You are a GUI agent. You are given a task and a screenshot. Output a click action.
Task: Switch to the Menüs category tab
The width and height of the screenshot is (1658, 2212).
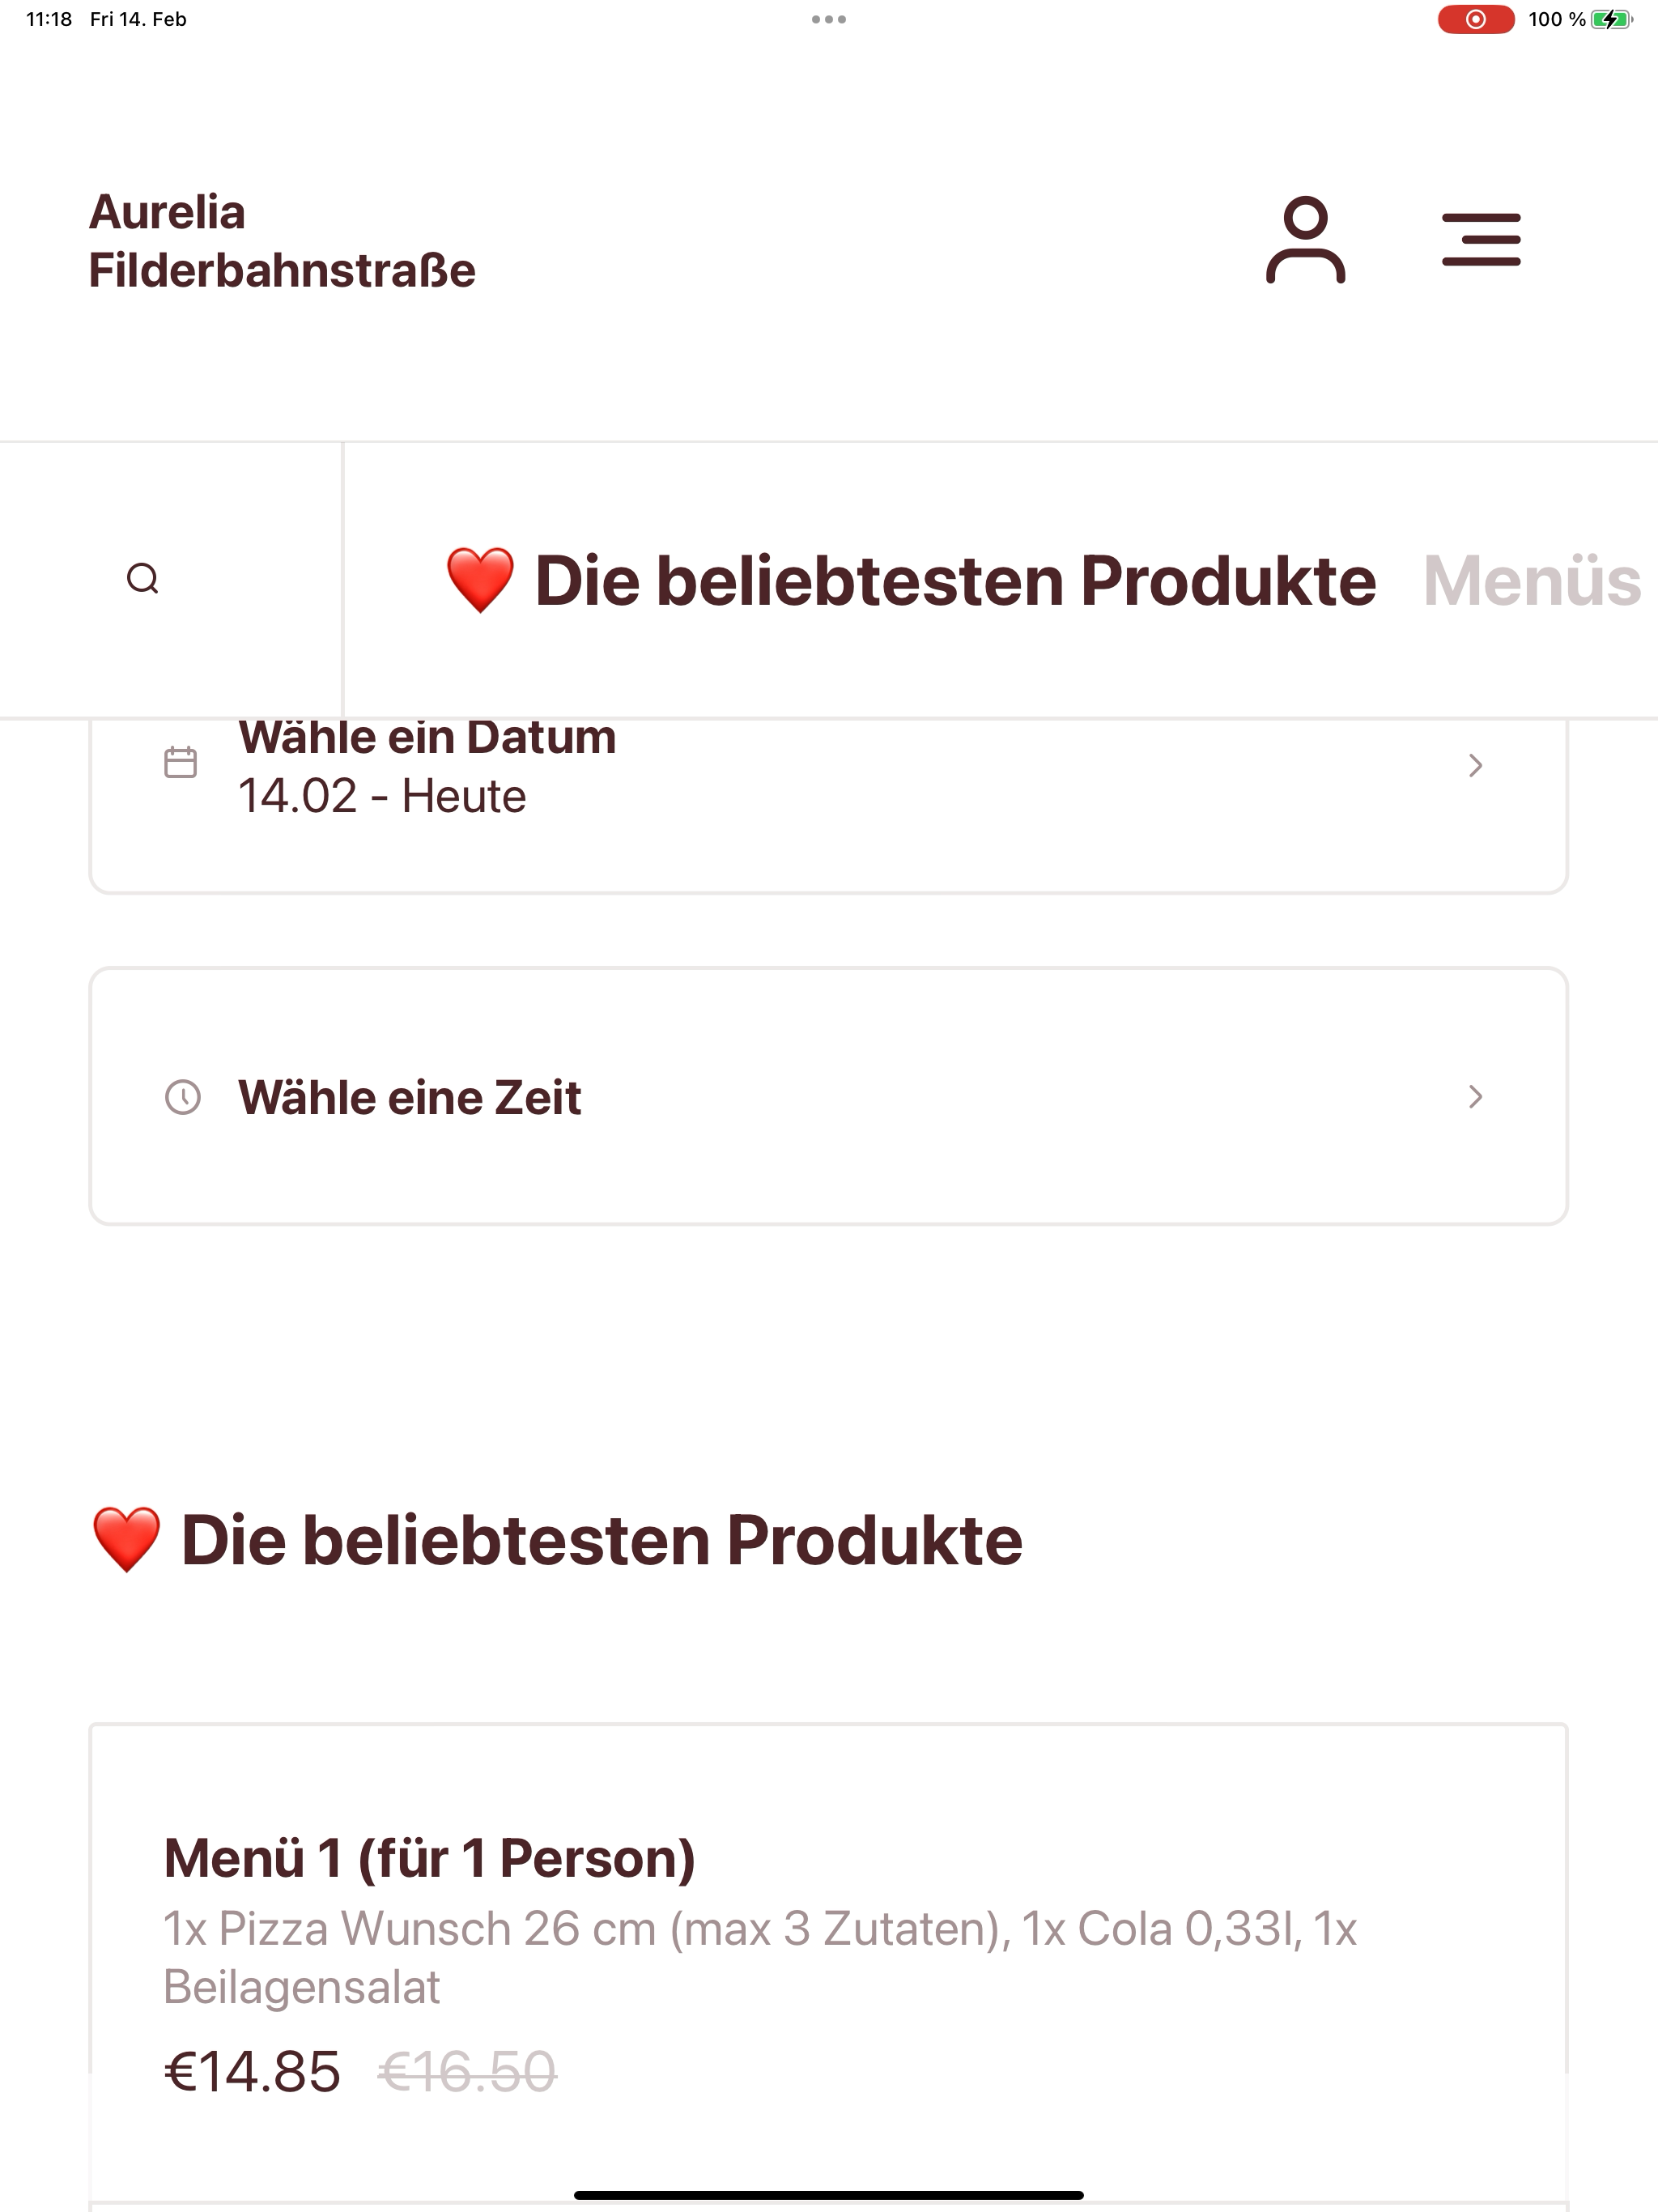(1532, 581)
